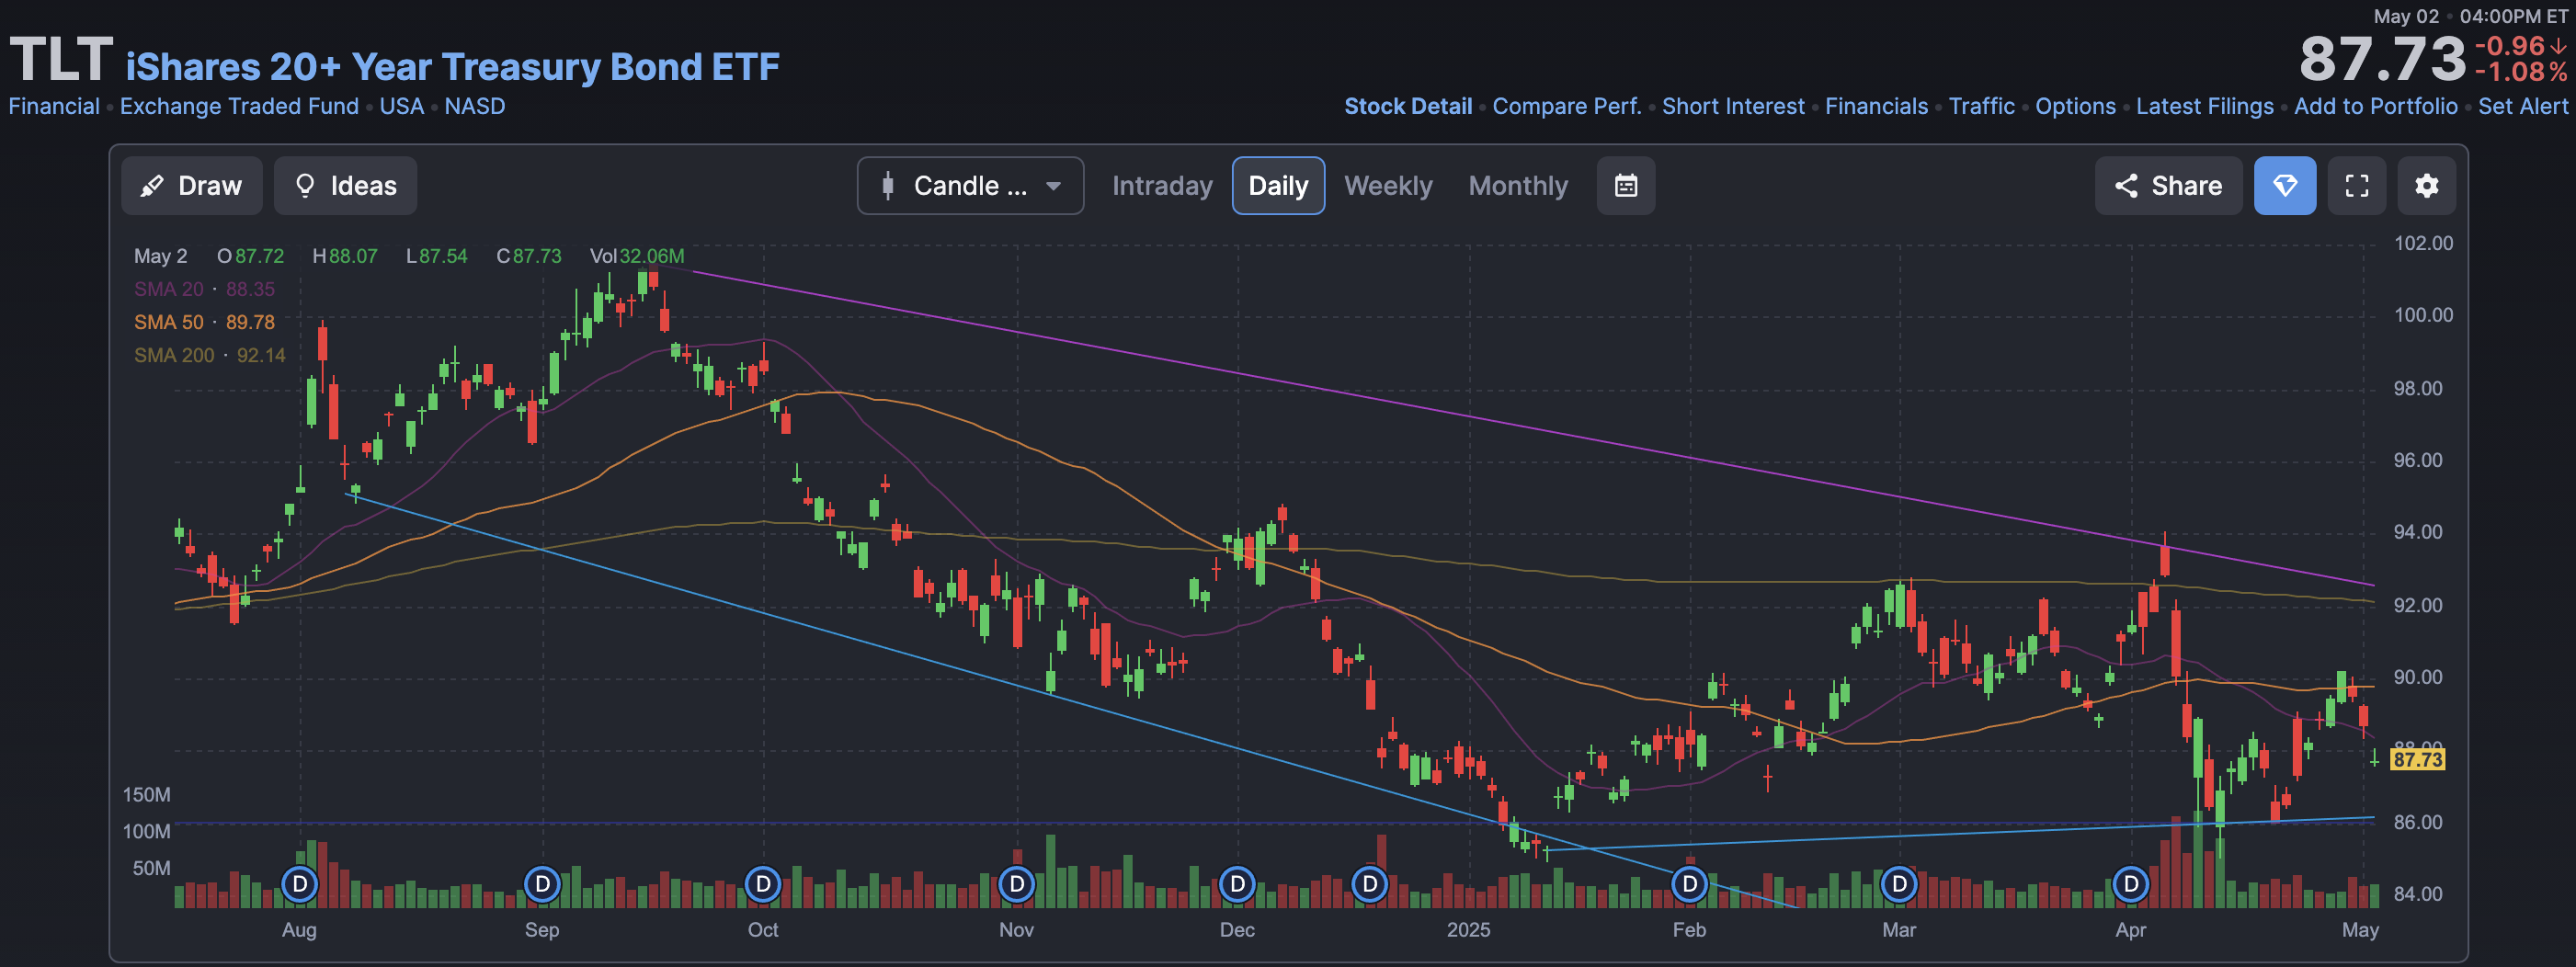Toggle fullscreen chart view
The width and height of the screenshot is (2576, 967).
2357,186
